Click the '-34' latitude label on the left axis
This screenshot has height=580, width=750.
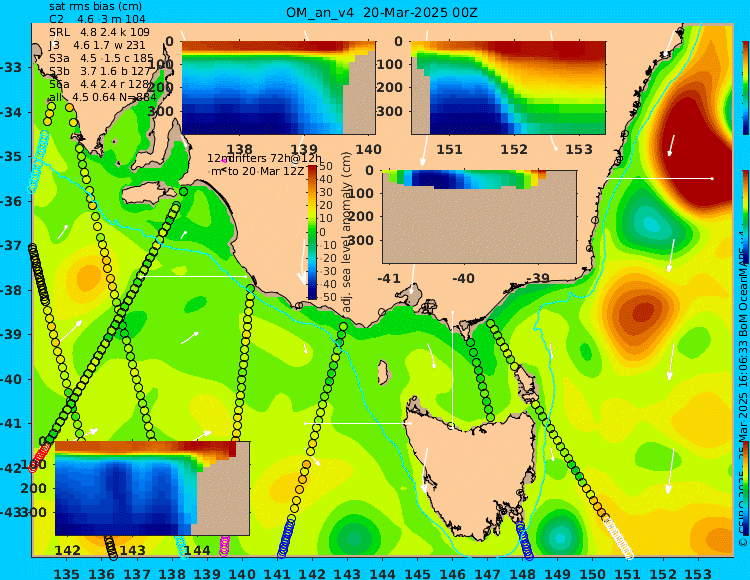pos(11,112)
